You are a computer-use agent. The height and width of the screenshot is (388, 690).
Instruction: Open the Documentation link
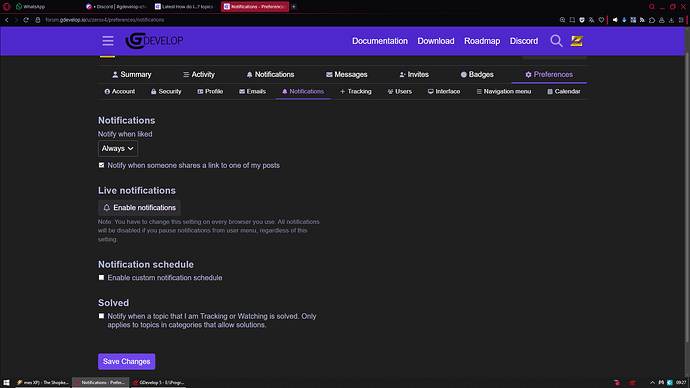coord(380,41)
